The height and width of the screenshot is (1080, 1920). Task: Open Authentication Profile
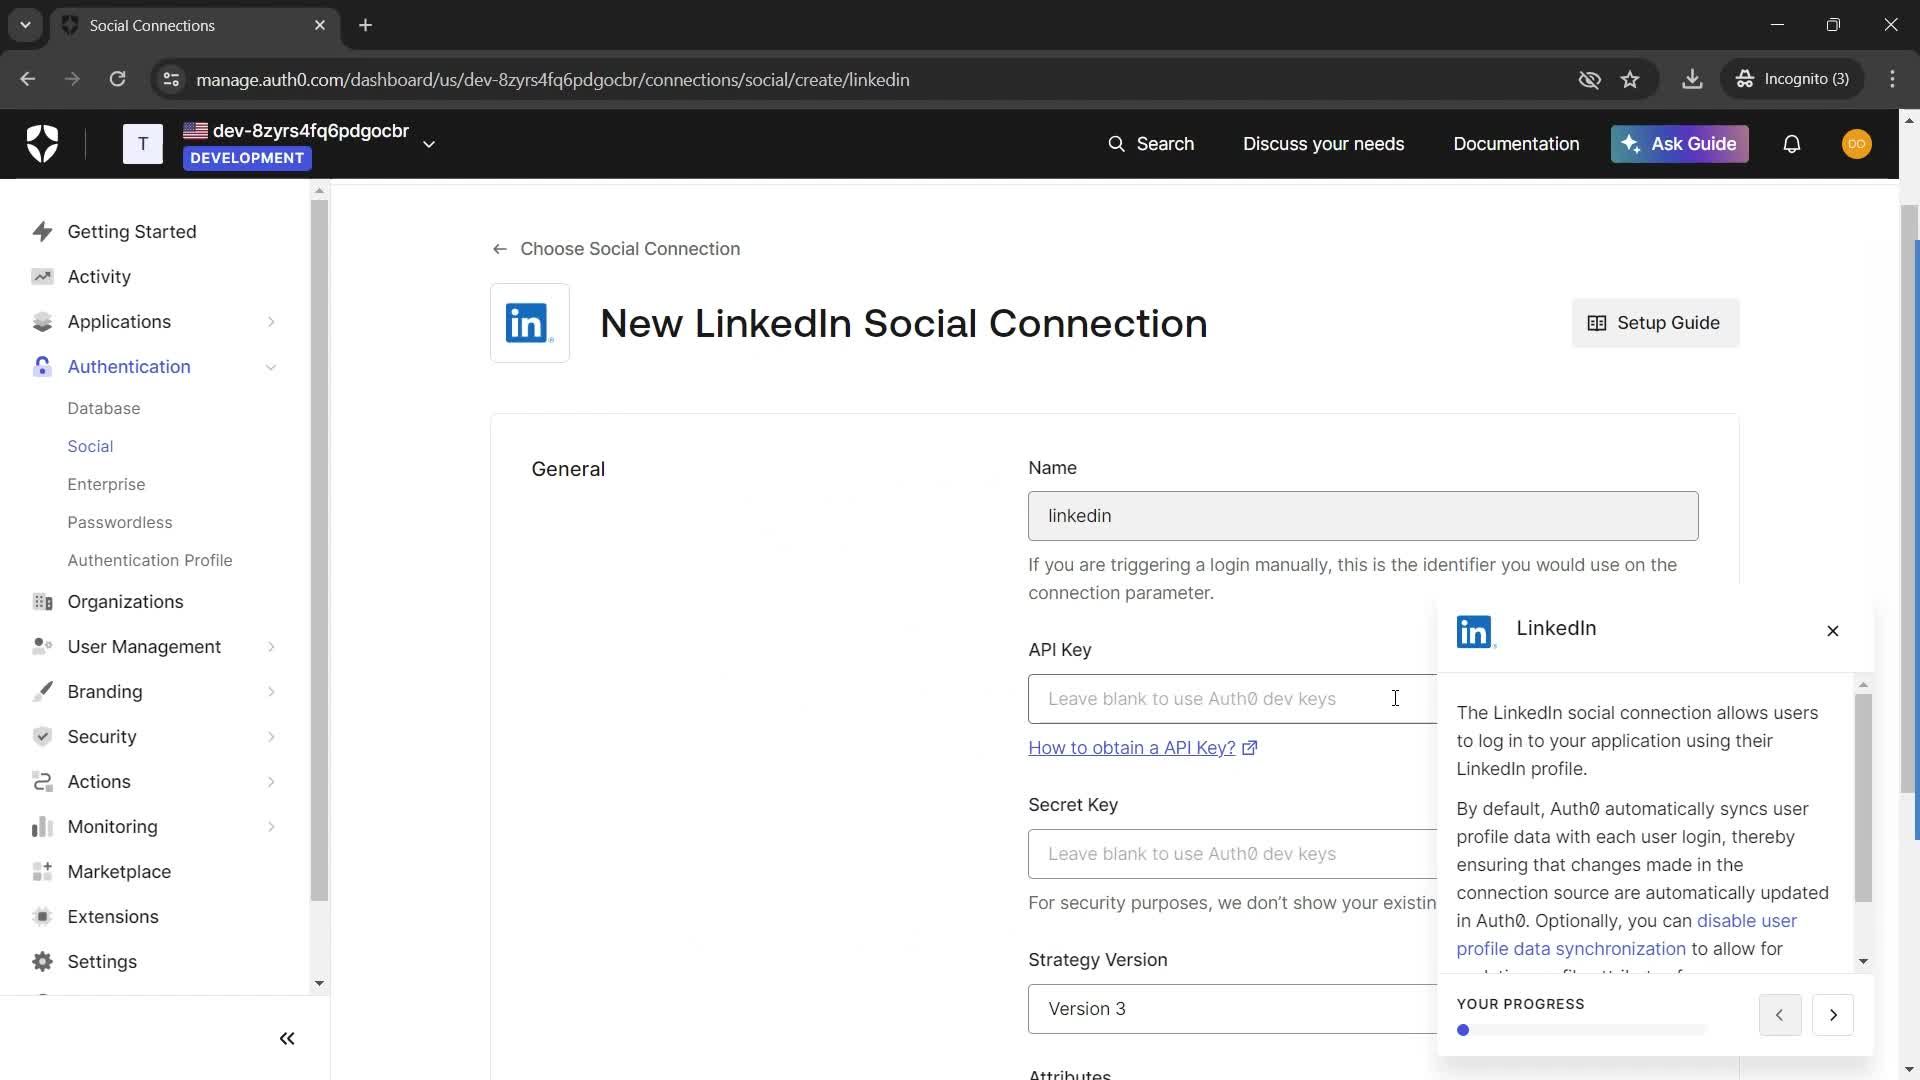coord(150,560)
